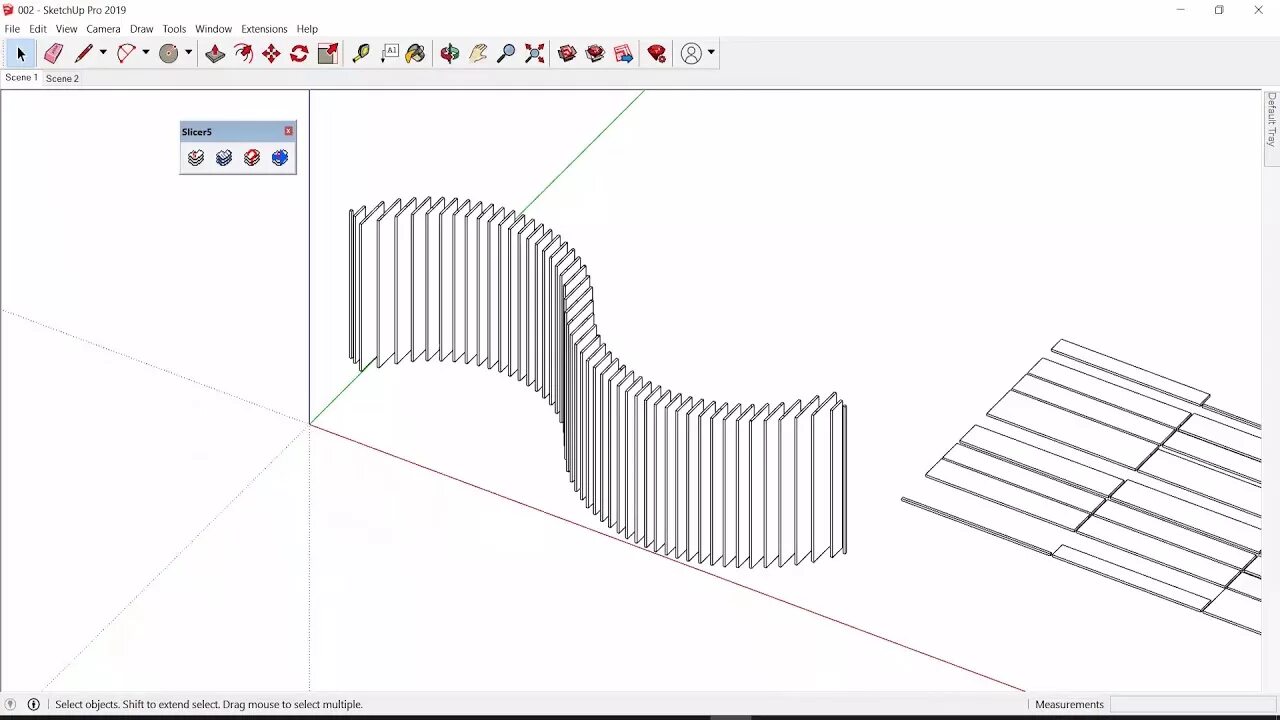Switch to the Scene 1 tab

pos(21,78)
